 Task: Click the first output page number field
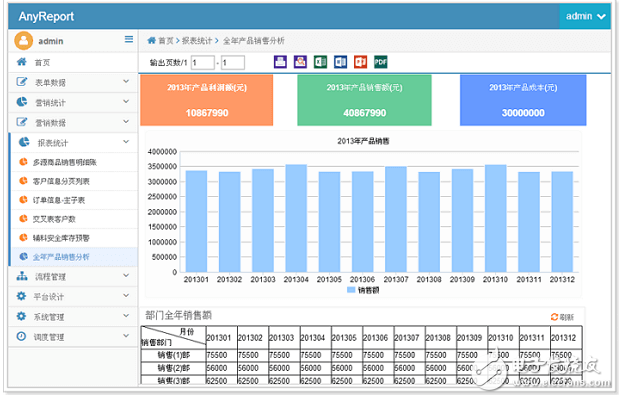[203, 62]
